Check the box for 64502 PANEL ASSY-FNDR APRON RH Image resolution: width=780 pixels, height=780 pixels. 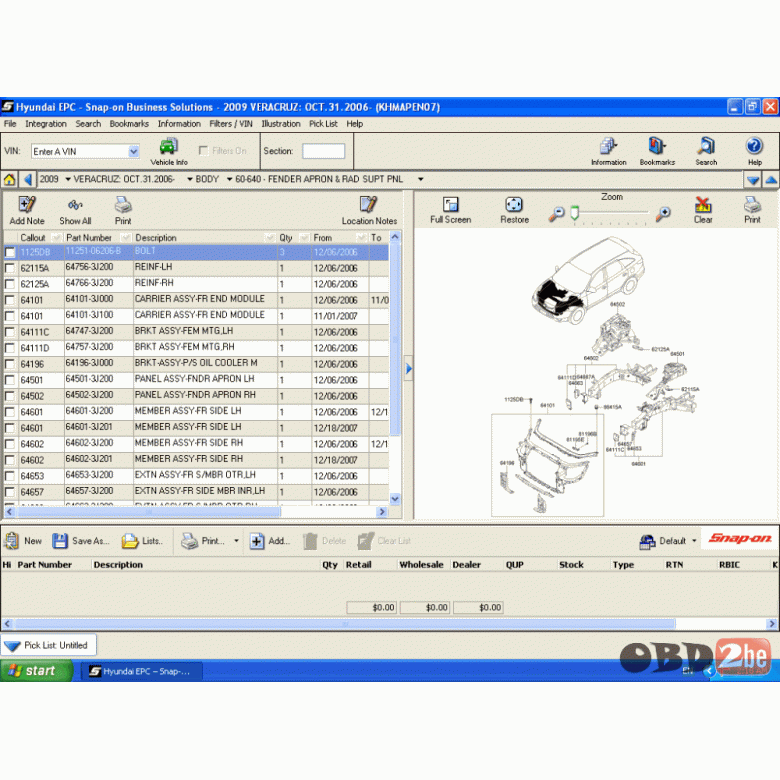(x=10, y=396)
